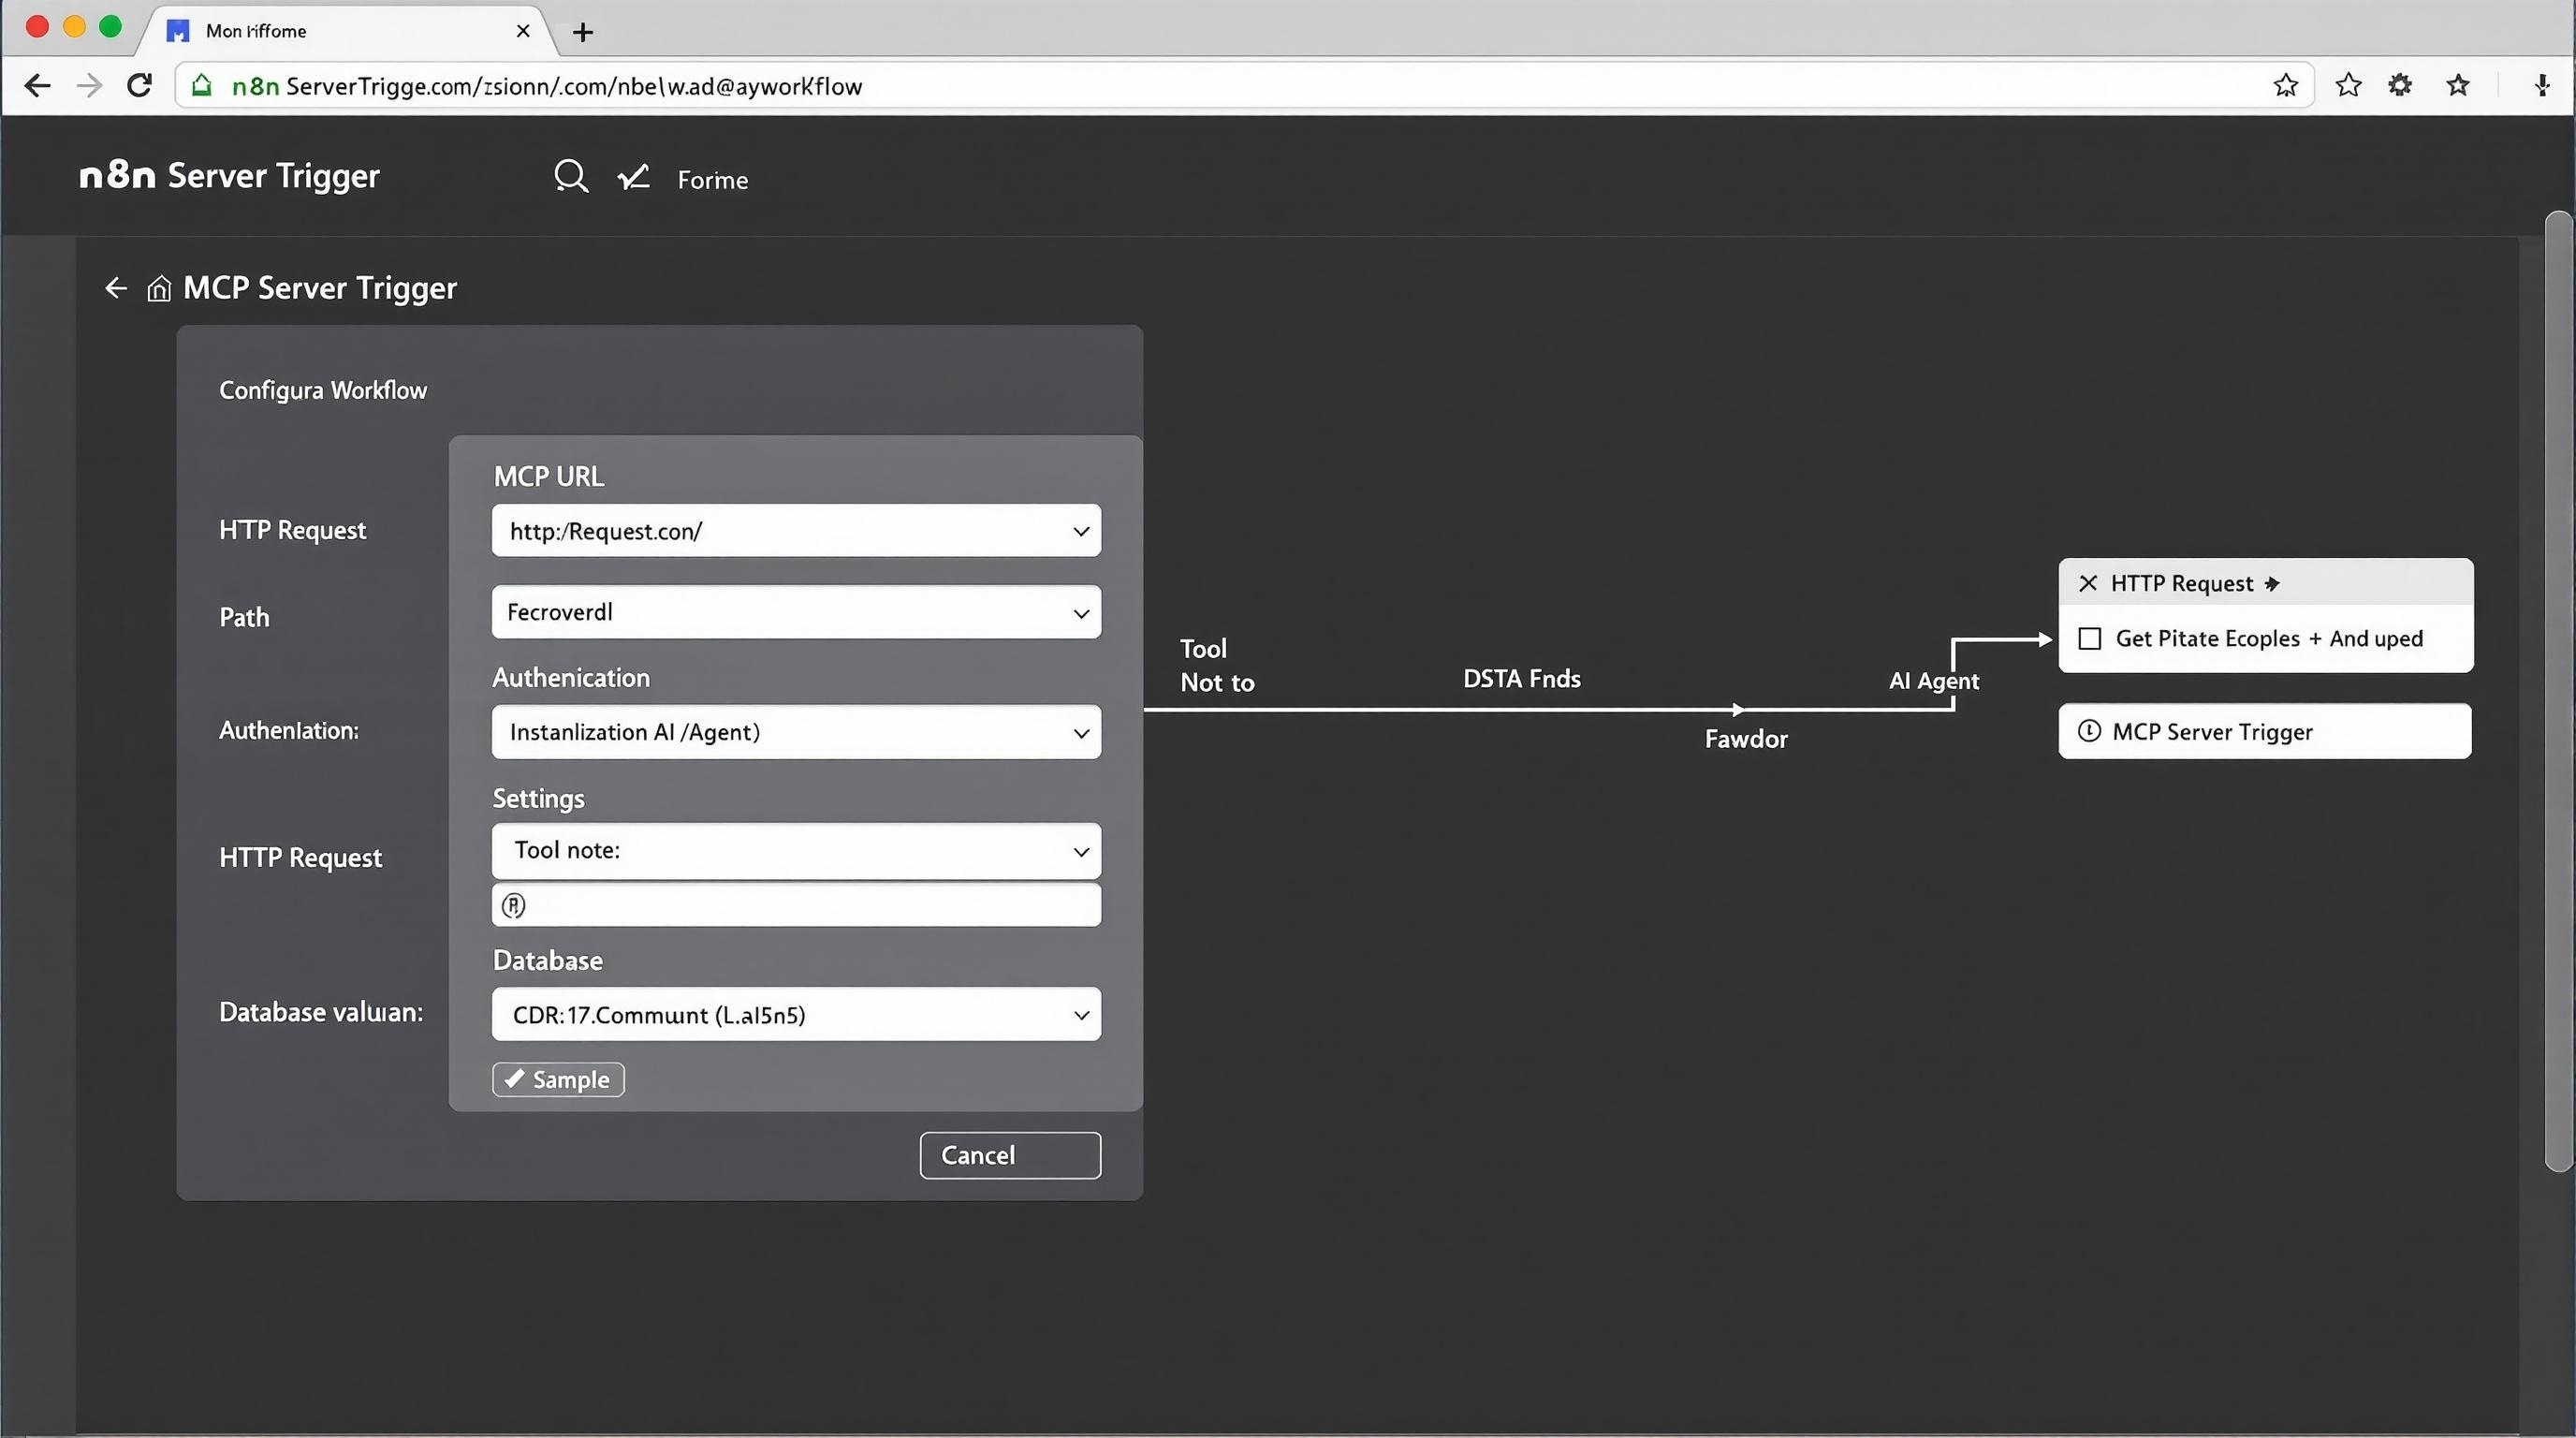This screenshot has width=2576, height=1438.
Task: Bookmark page using star inside address bar
Action: [2285, 86]
